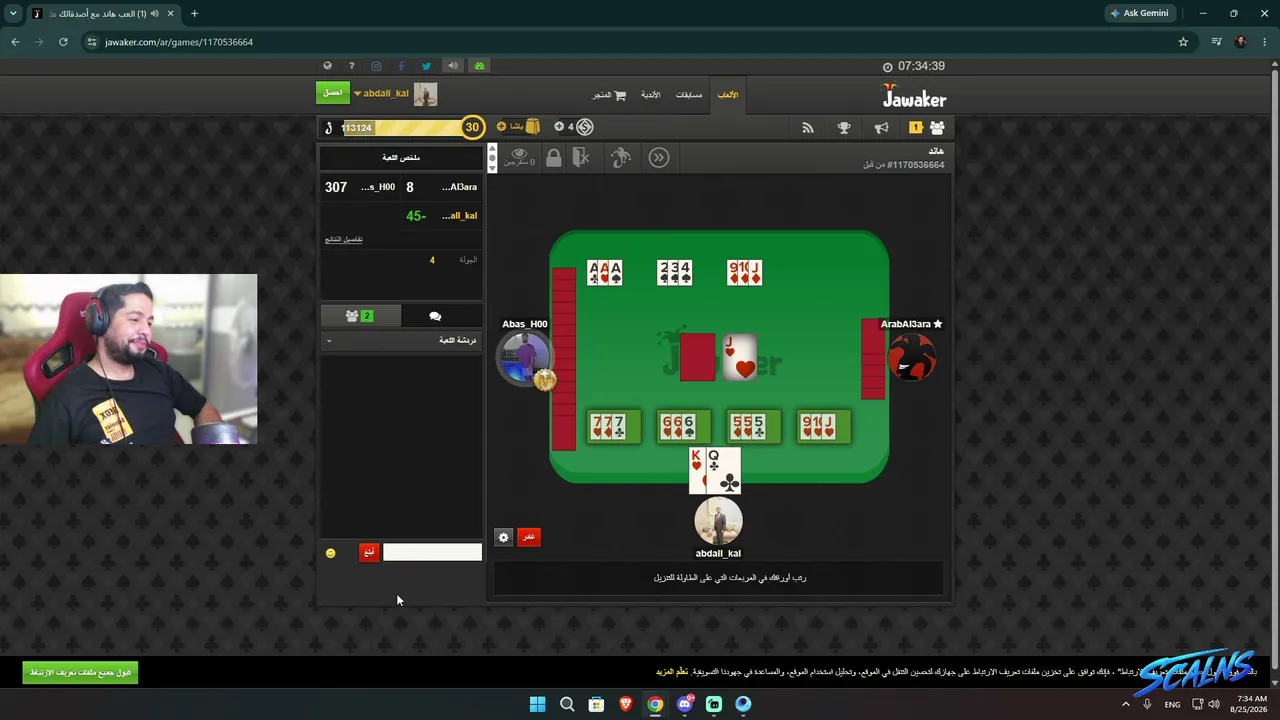Open abdall_kal player avatar at table

(x=718, y=521)
